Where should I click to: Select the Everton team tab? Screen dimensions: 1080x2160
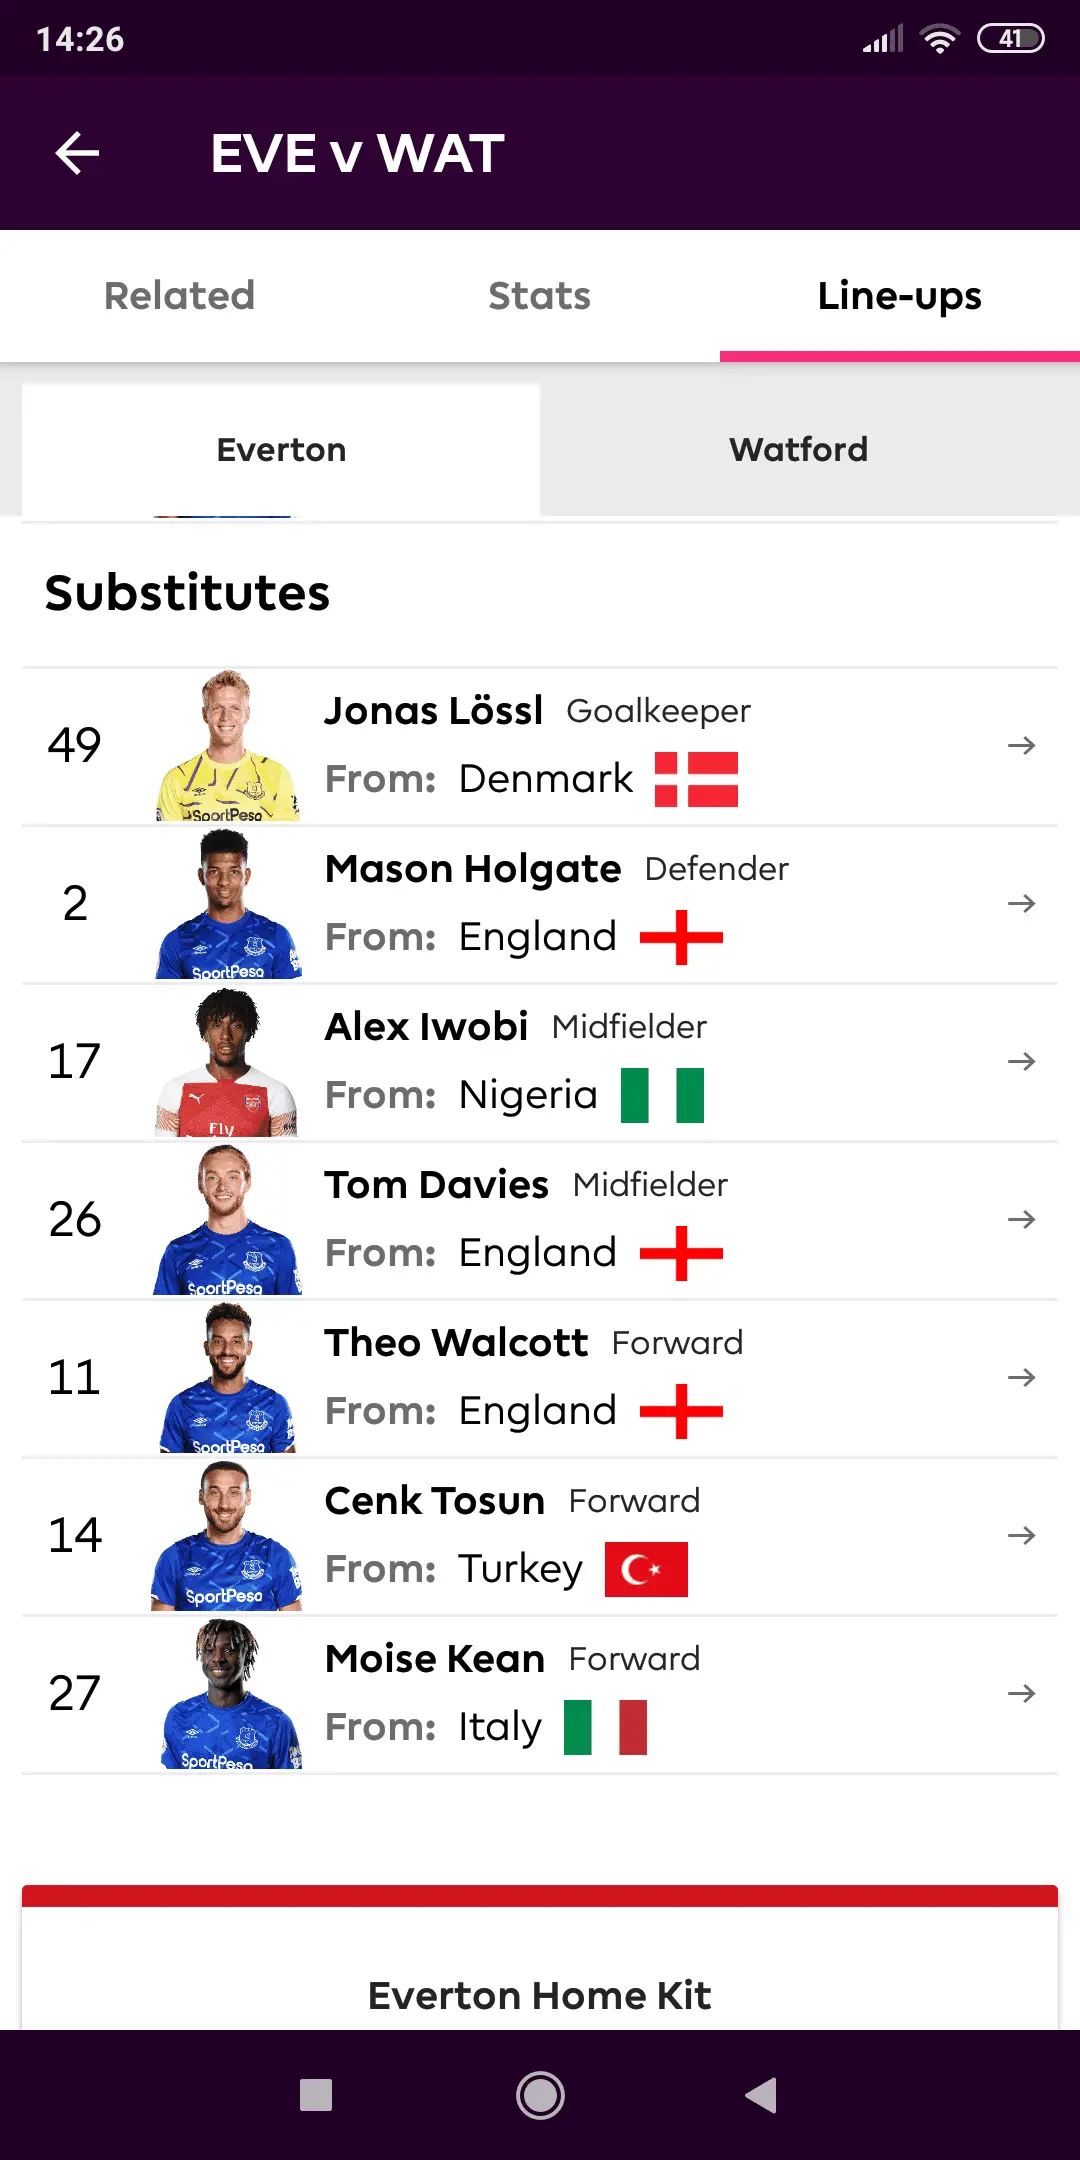tap(281, 450)
